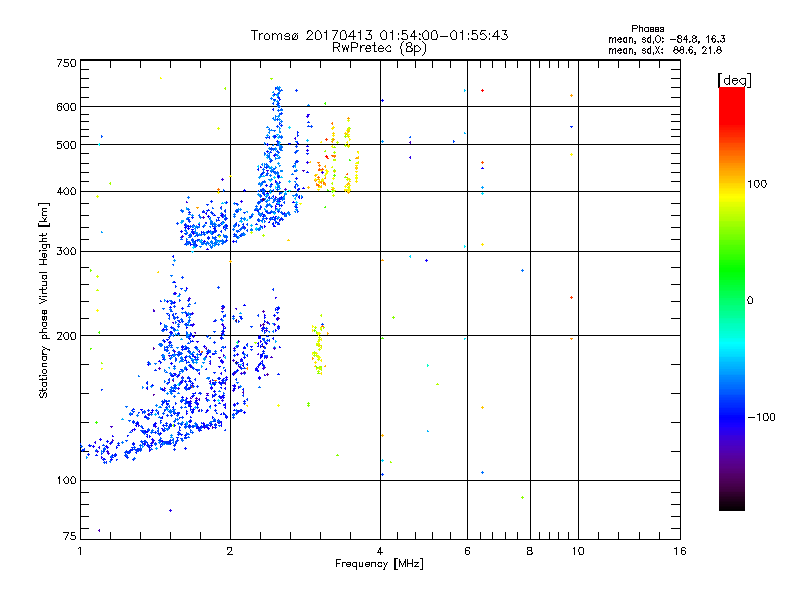Viewport: 800px width, 600px height.
Task: Click the '750' height tick label
Action: [x=66, y=63]
